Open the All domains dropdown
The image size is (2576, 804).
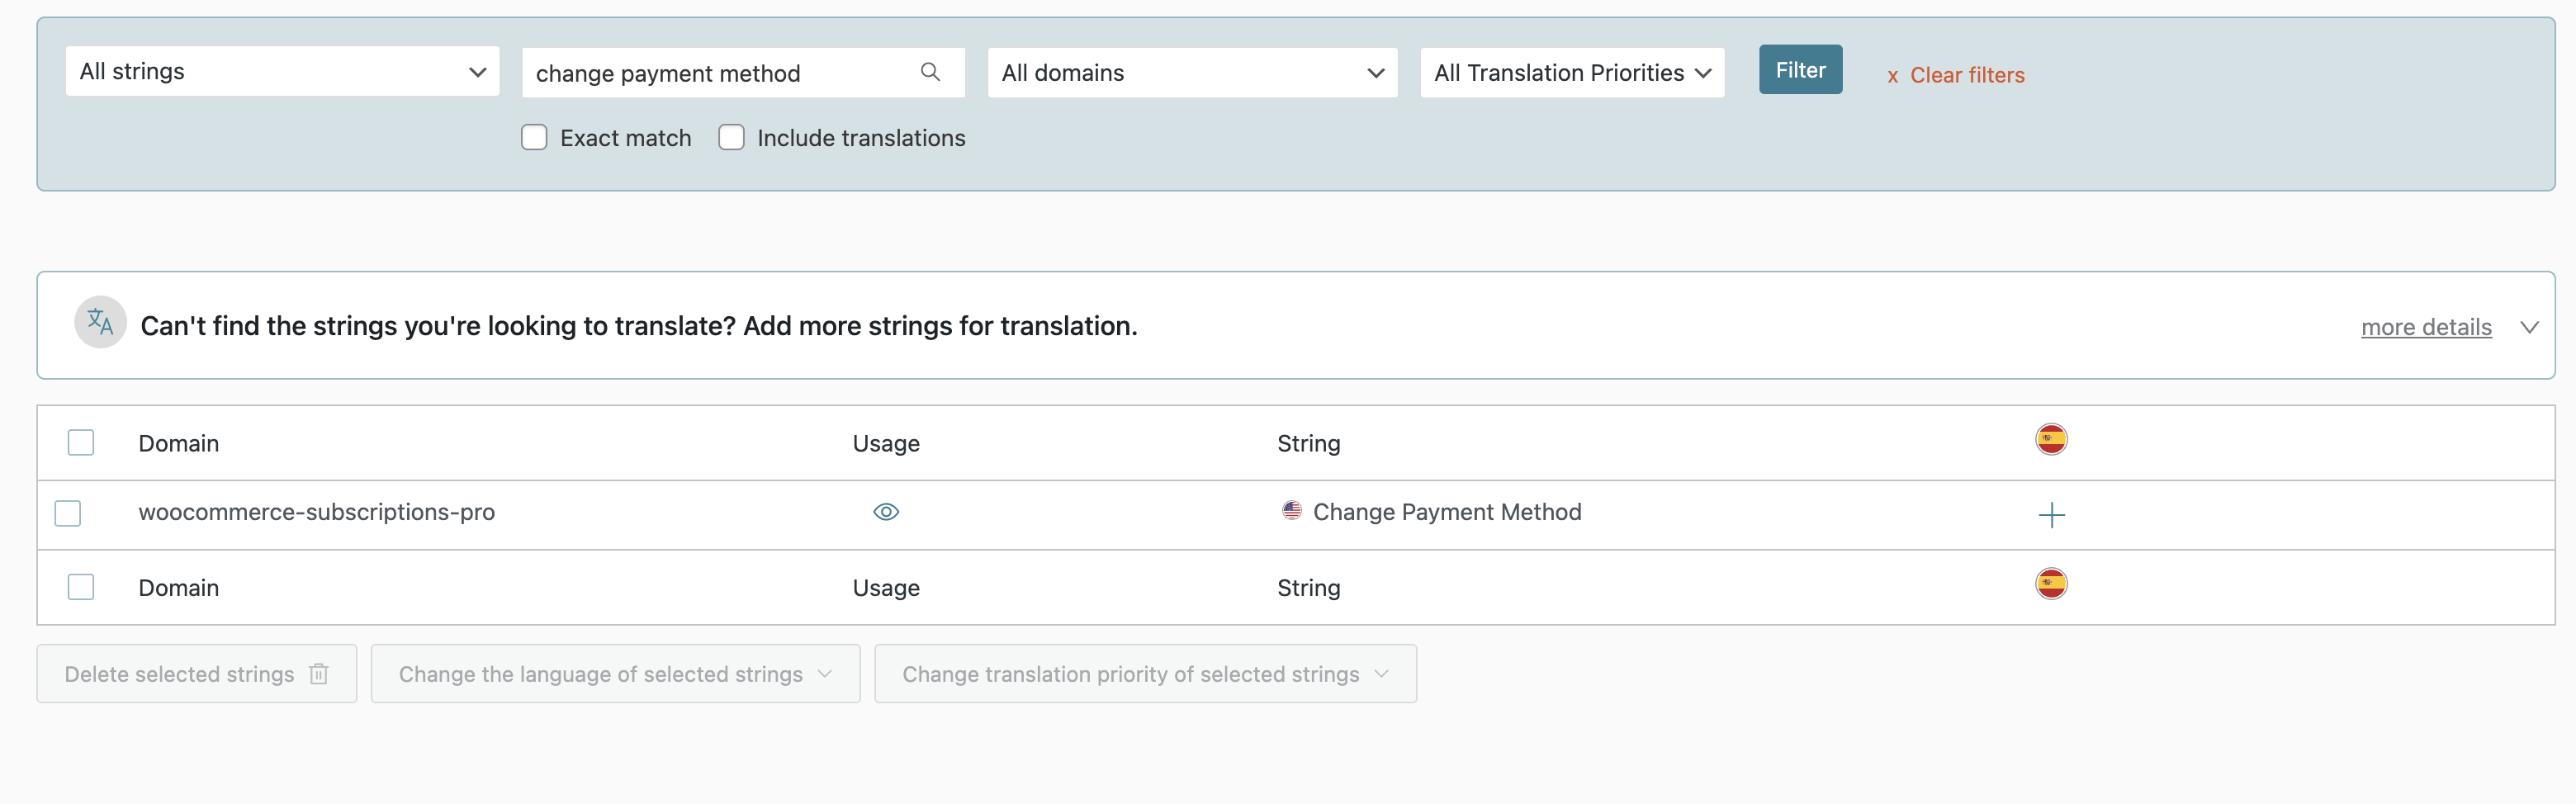click(1192, 73)
